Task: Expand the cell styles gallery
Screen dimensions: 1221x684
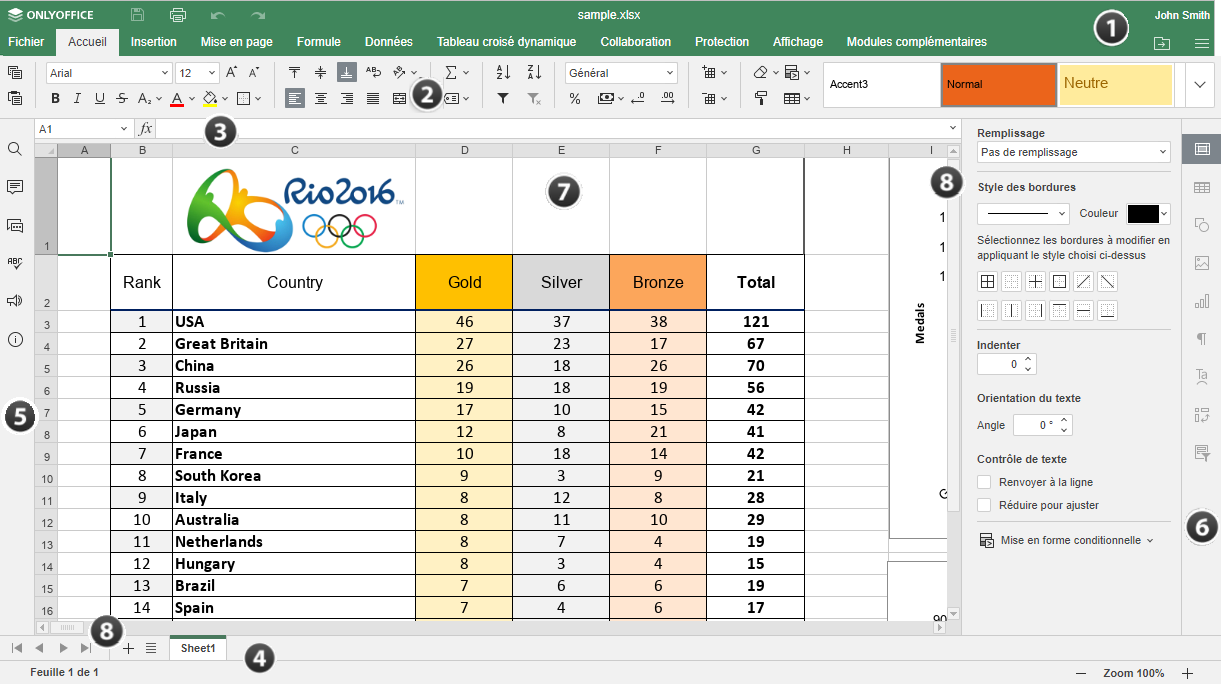Action: (1200, 85)
